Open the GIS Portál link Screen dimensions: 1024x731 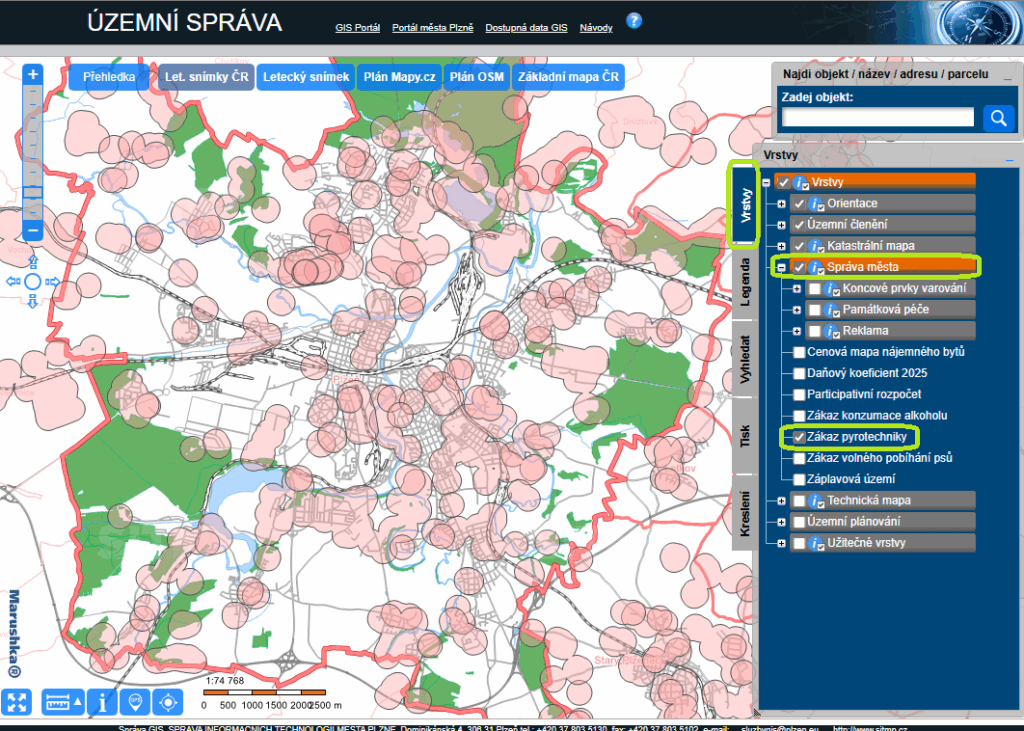click(x=357, y=27)
